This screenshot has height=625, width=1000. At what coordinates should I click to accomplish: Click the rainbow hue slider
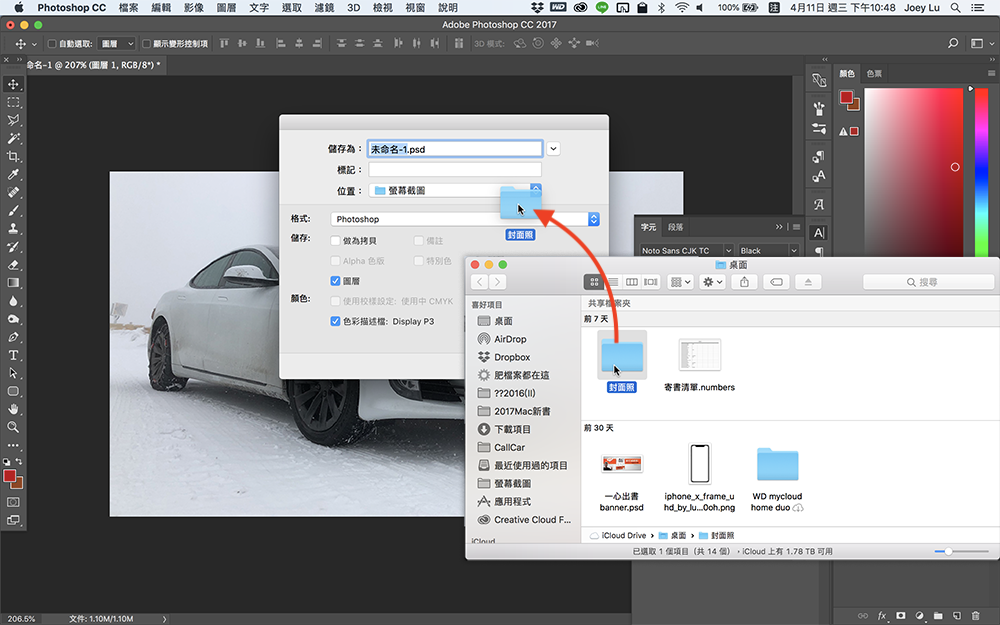coord(982,172)
